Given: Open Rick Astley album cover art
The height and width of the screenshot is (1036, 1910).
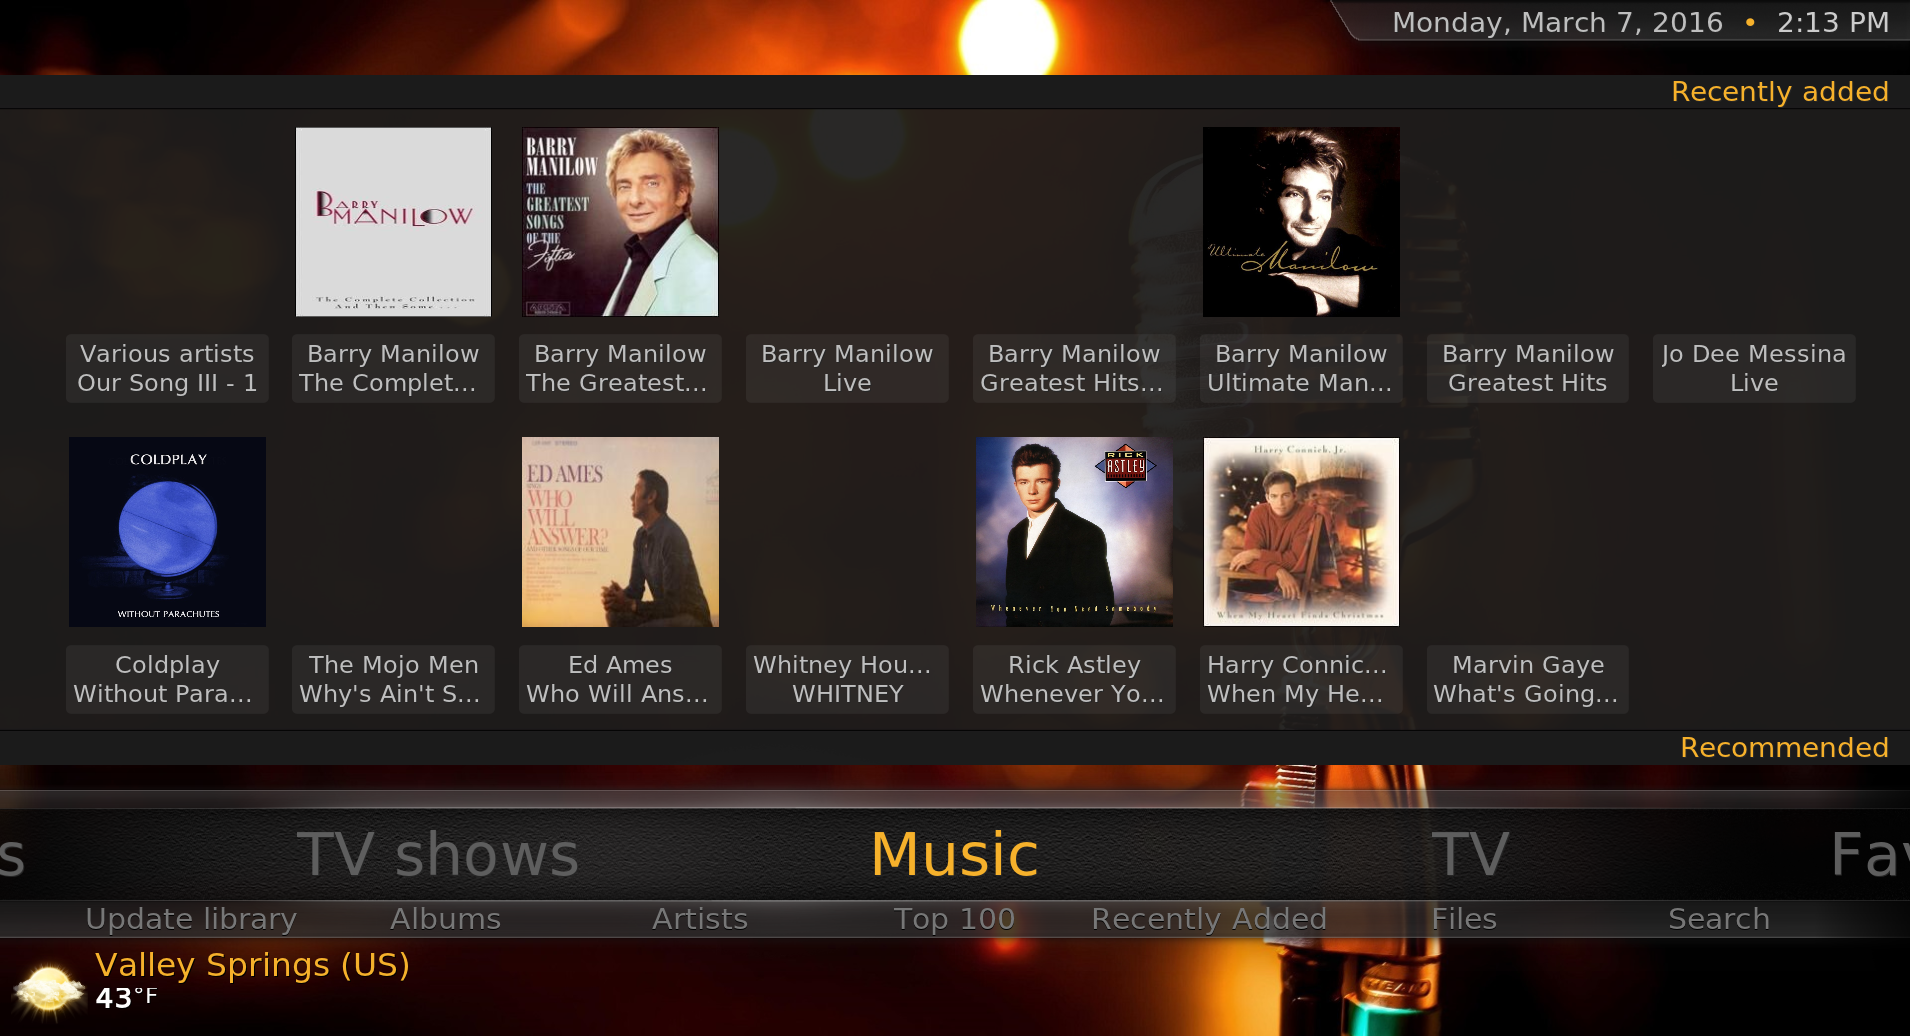Looking at the screenshot, I should tap(1074, 532).
